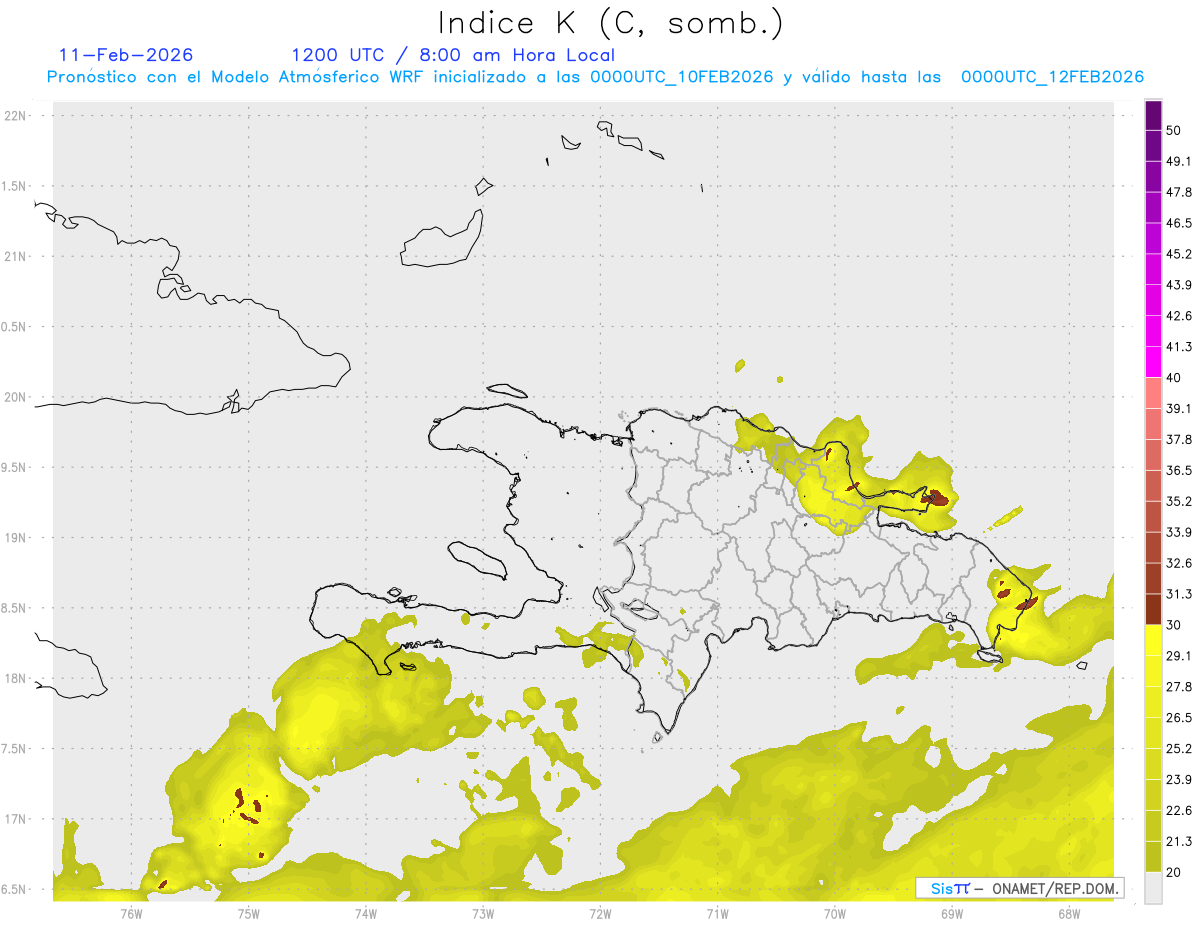Click the "71W" longitude label
This screenshot has height=927, width=1200.
tap(717, 913)
